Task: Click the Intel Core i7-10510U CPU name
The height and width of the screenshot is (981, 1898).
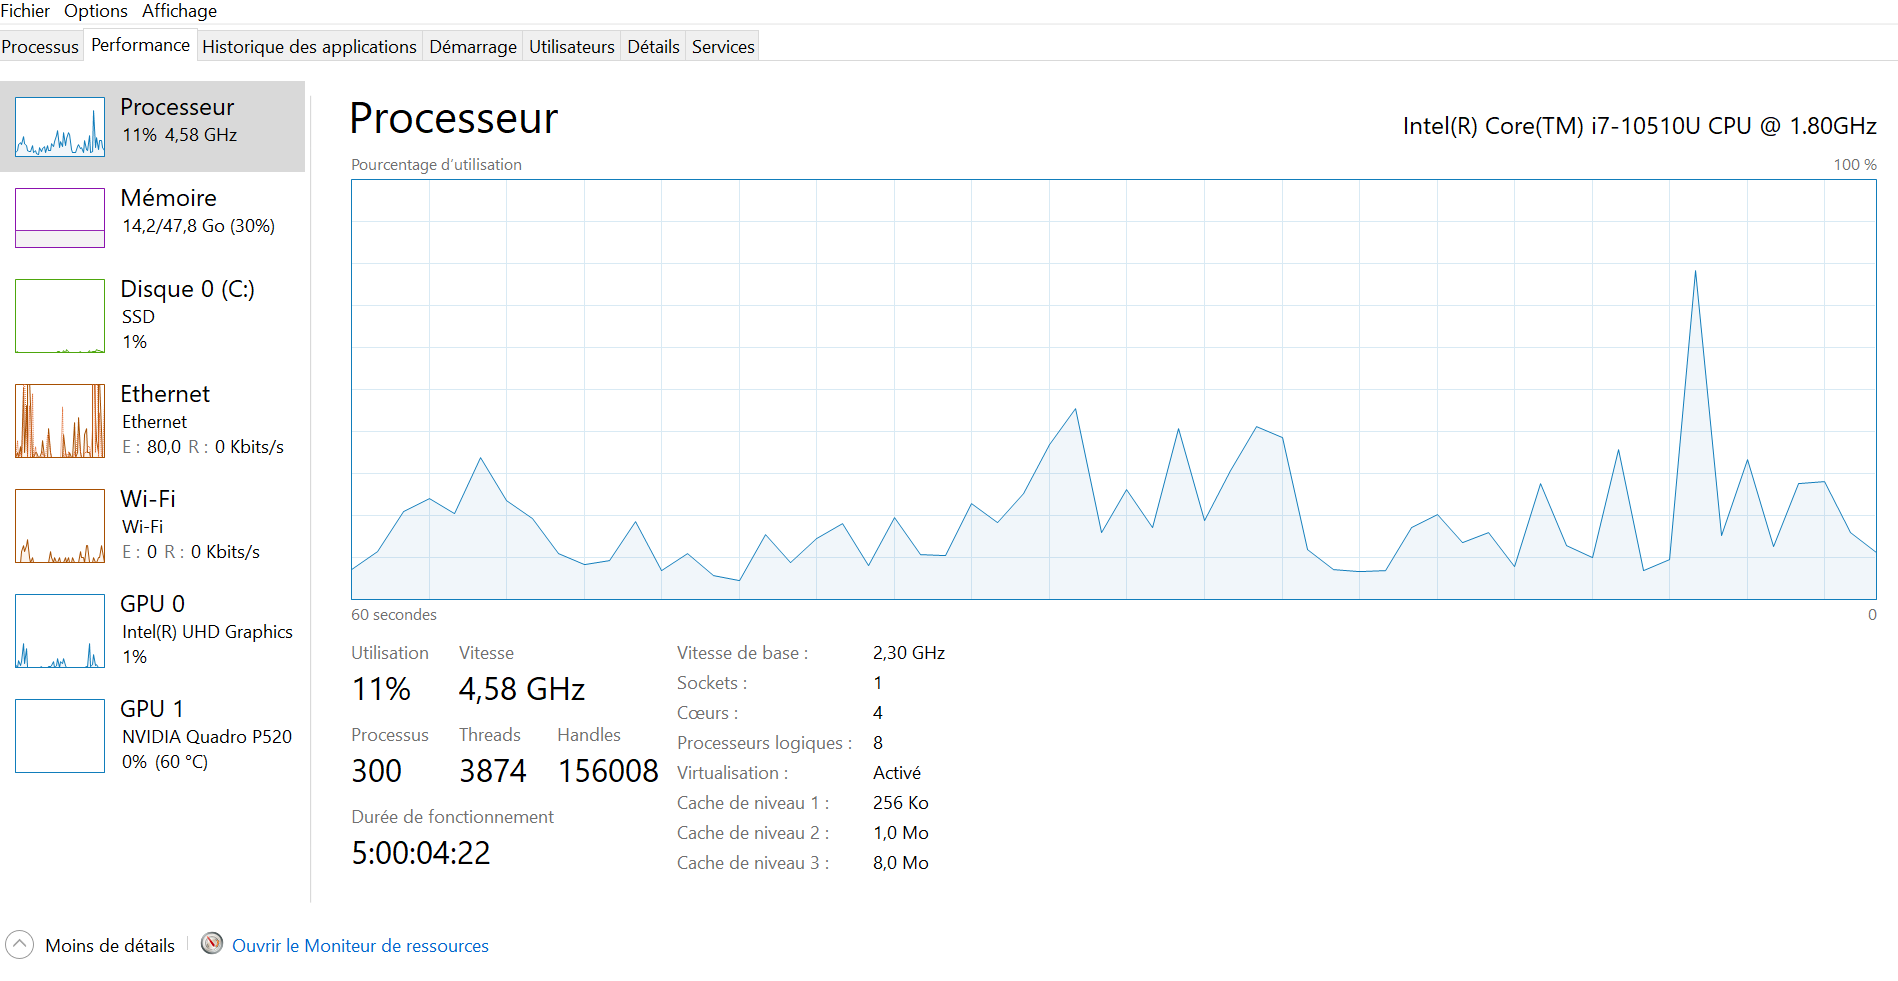Action: (x=1639, y=126)
